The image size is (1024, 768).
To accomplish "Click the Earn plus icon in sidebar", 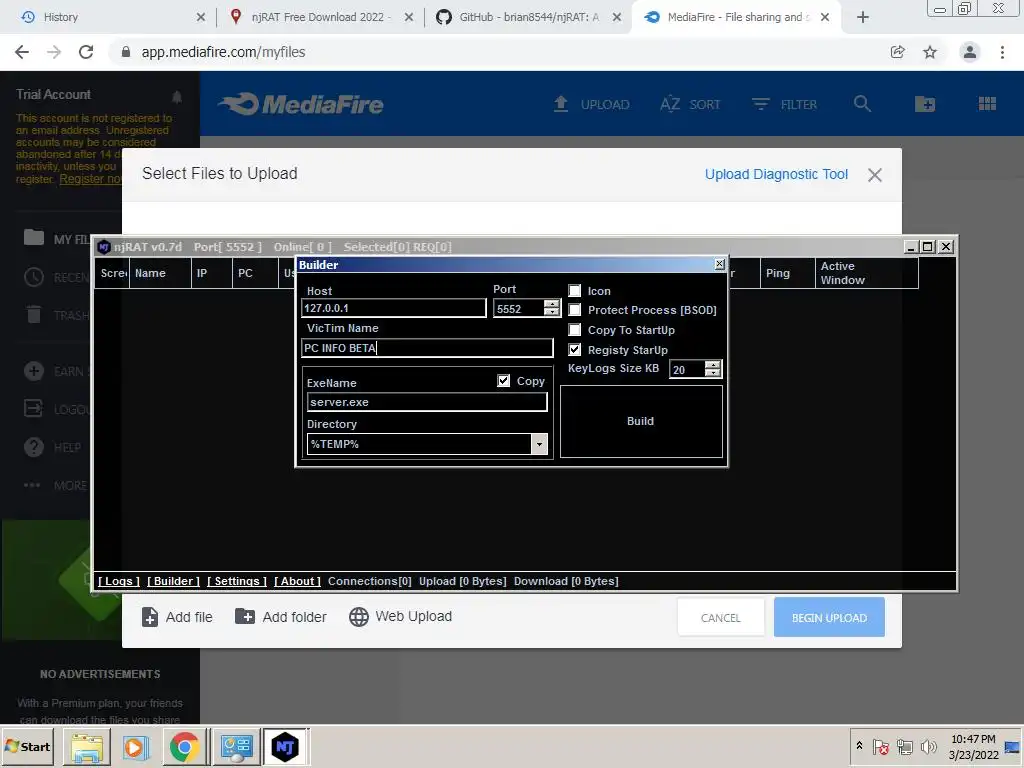I will click(x=34, y=371).
